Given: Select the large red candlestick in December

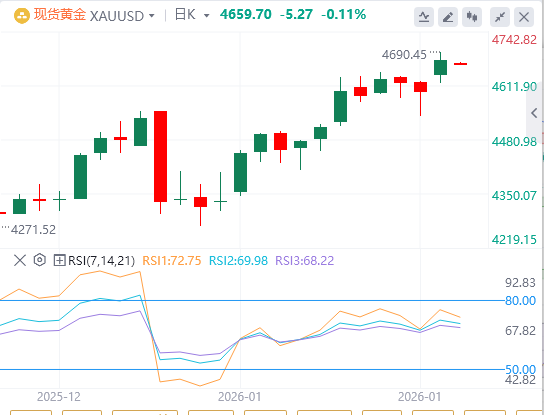Looking at the screenshot, I should (160, 156).
